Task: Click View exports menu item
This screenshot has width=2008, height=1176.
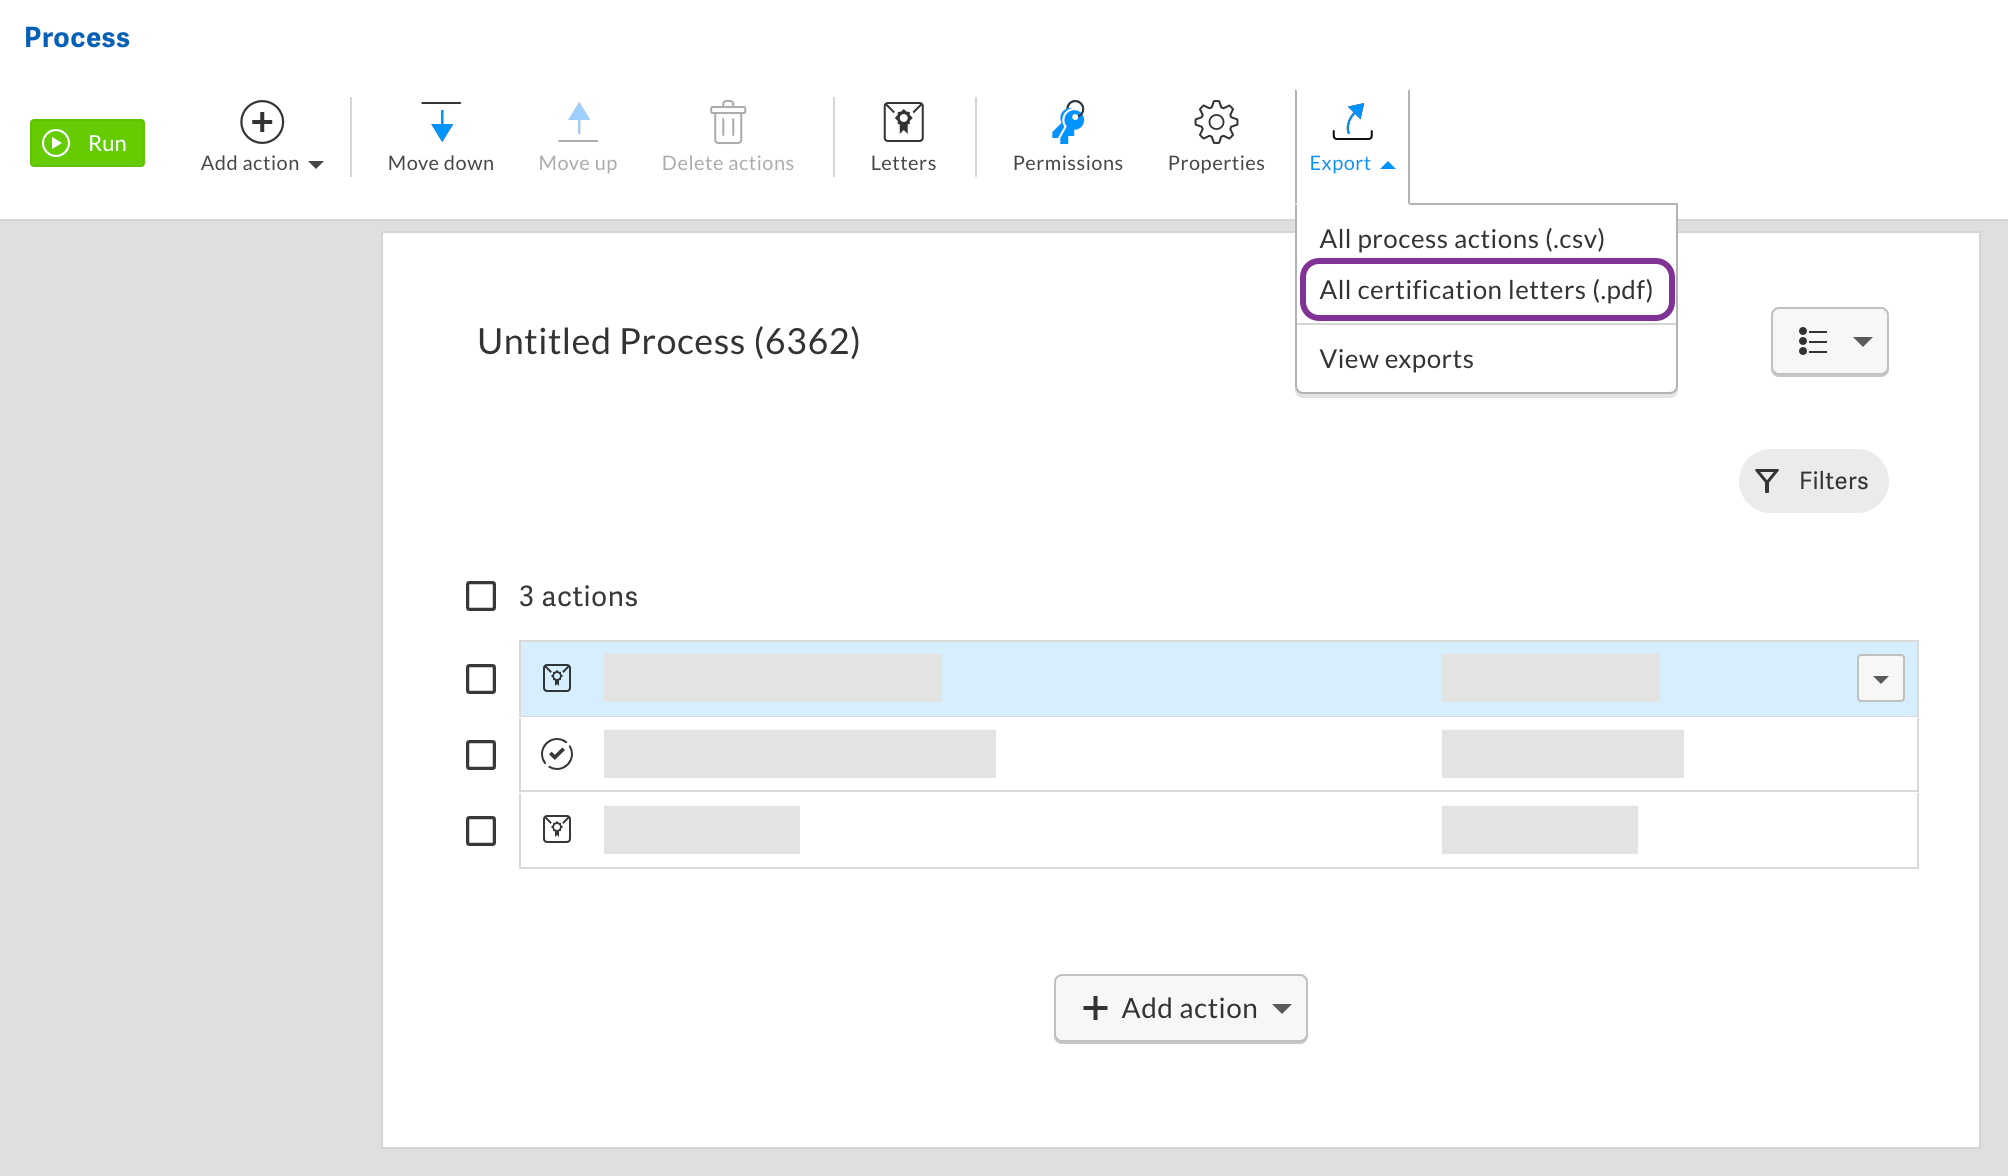Action: point(1396,359)
